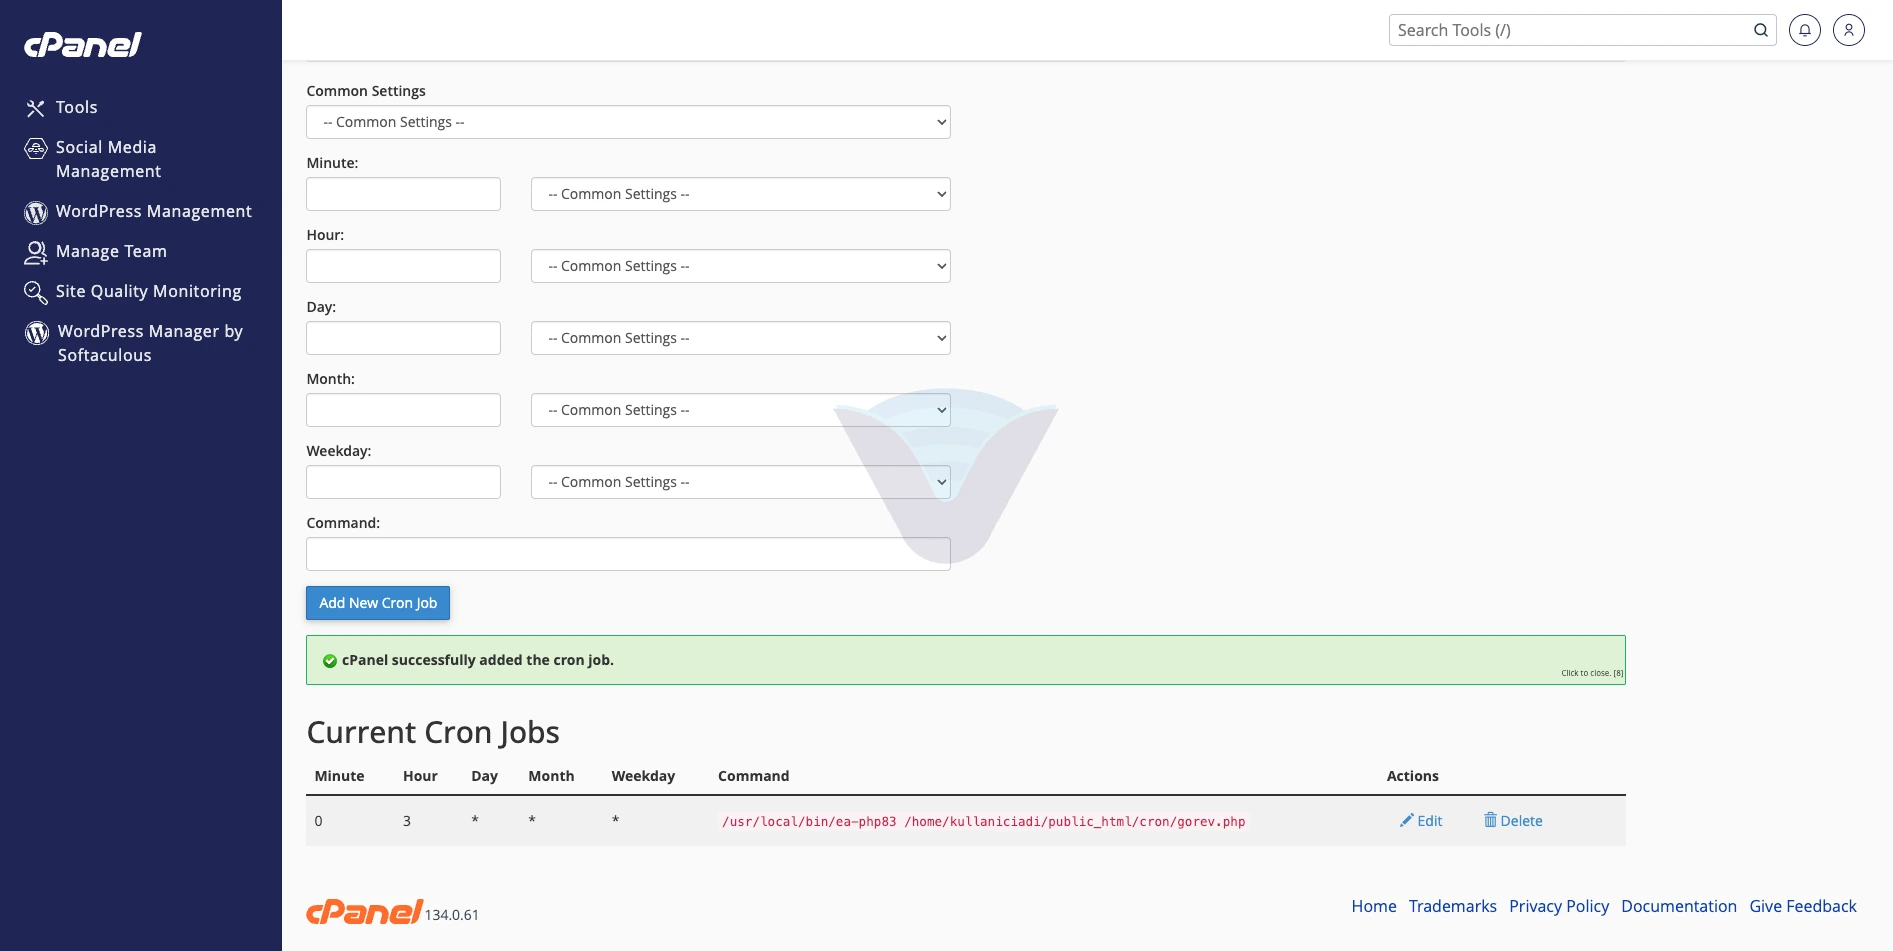This screenshot has width=1893, height=951.
Task: Click the search magnifier icon in Search Tools
Action: tap(1760, 30)
